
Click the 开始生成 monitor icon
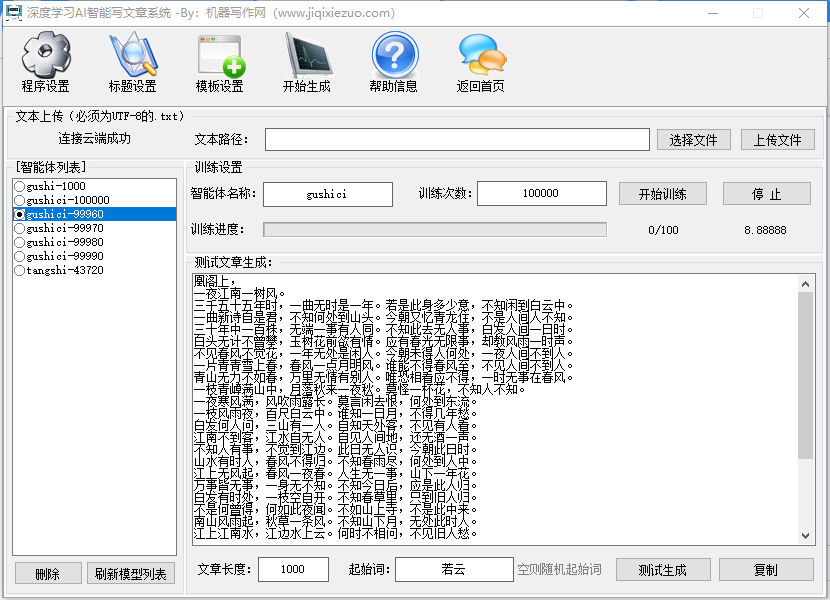[307, 56]
